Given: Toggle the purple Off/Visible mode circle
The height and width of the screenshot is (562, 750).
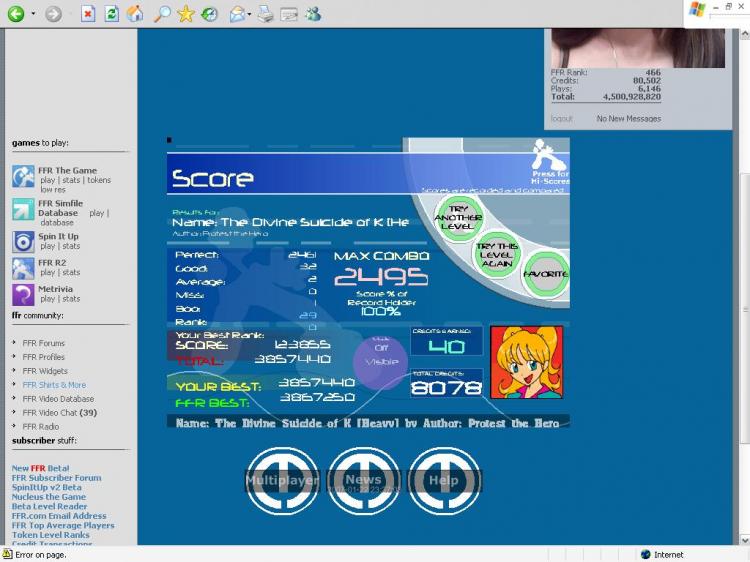Looking at the screenshot, I should click(x=381, y=362).
